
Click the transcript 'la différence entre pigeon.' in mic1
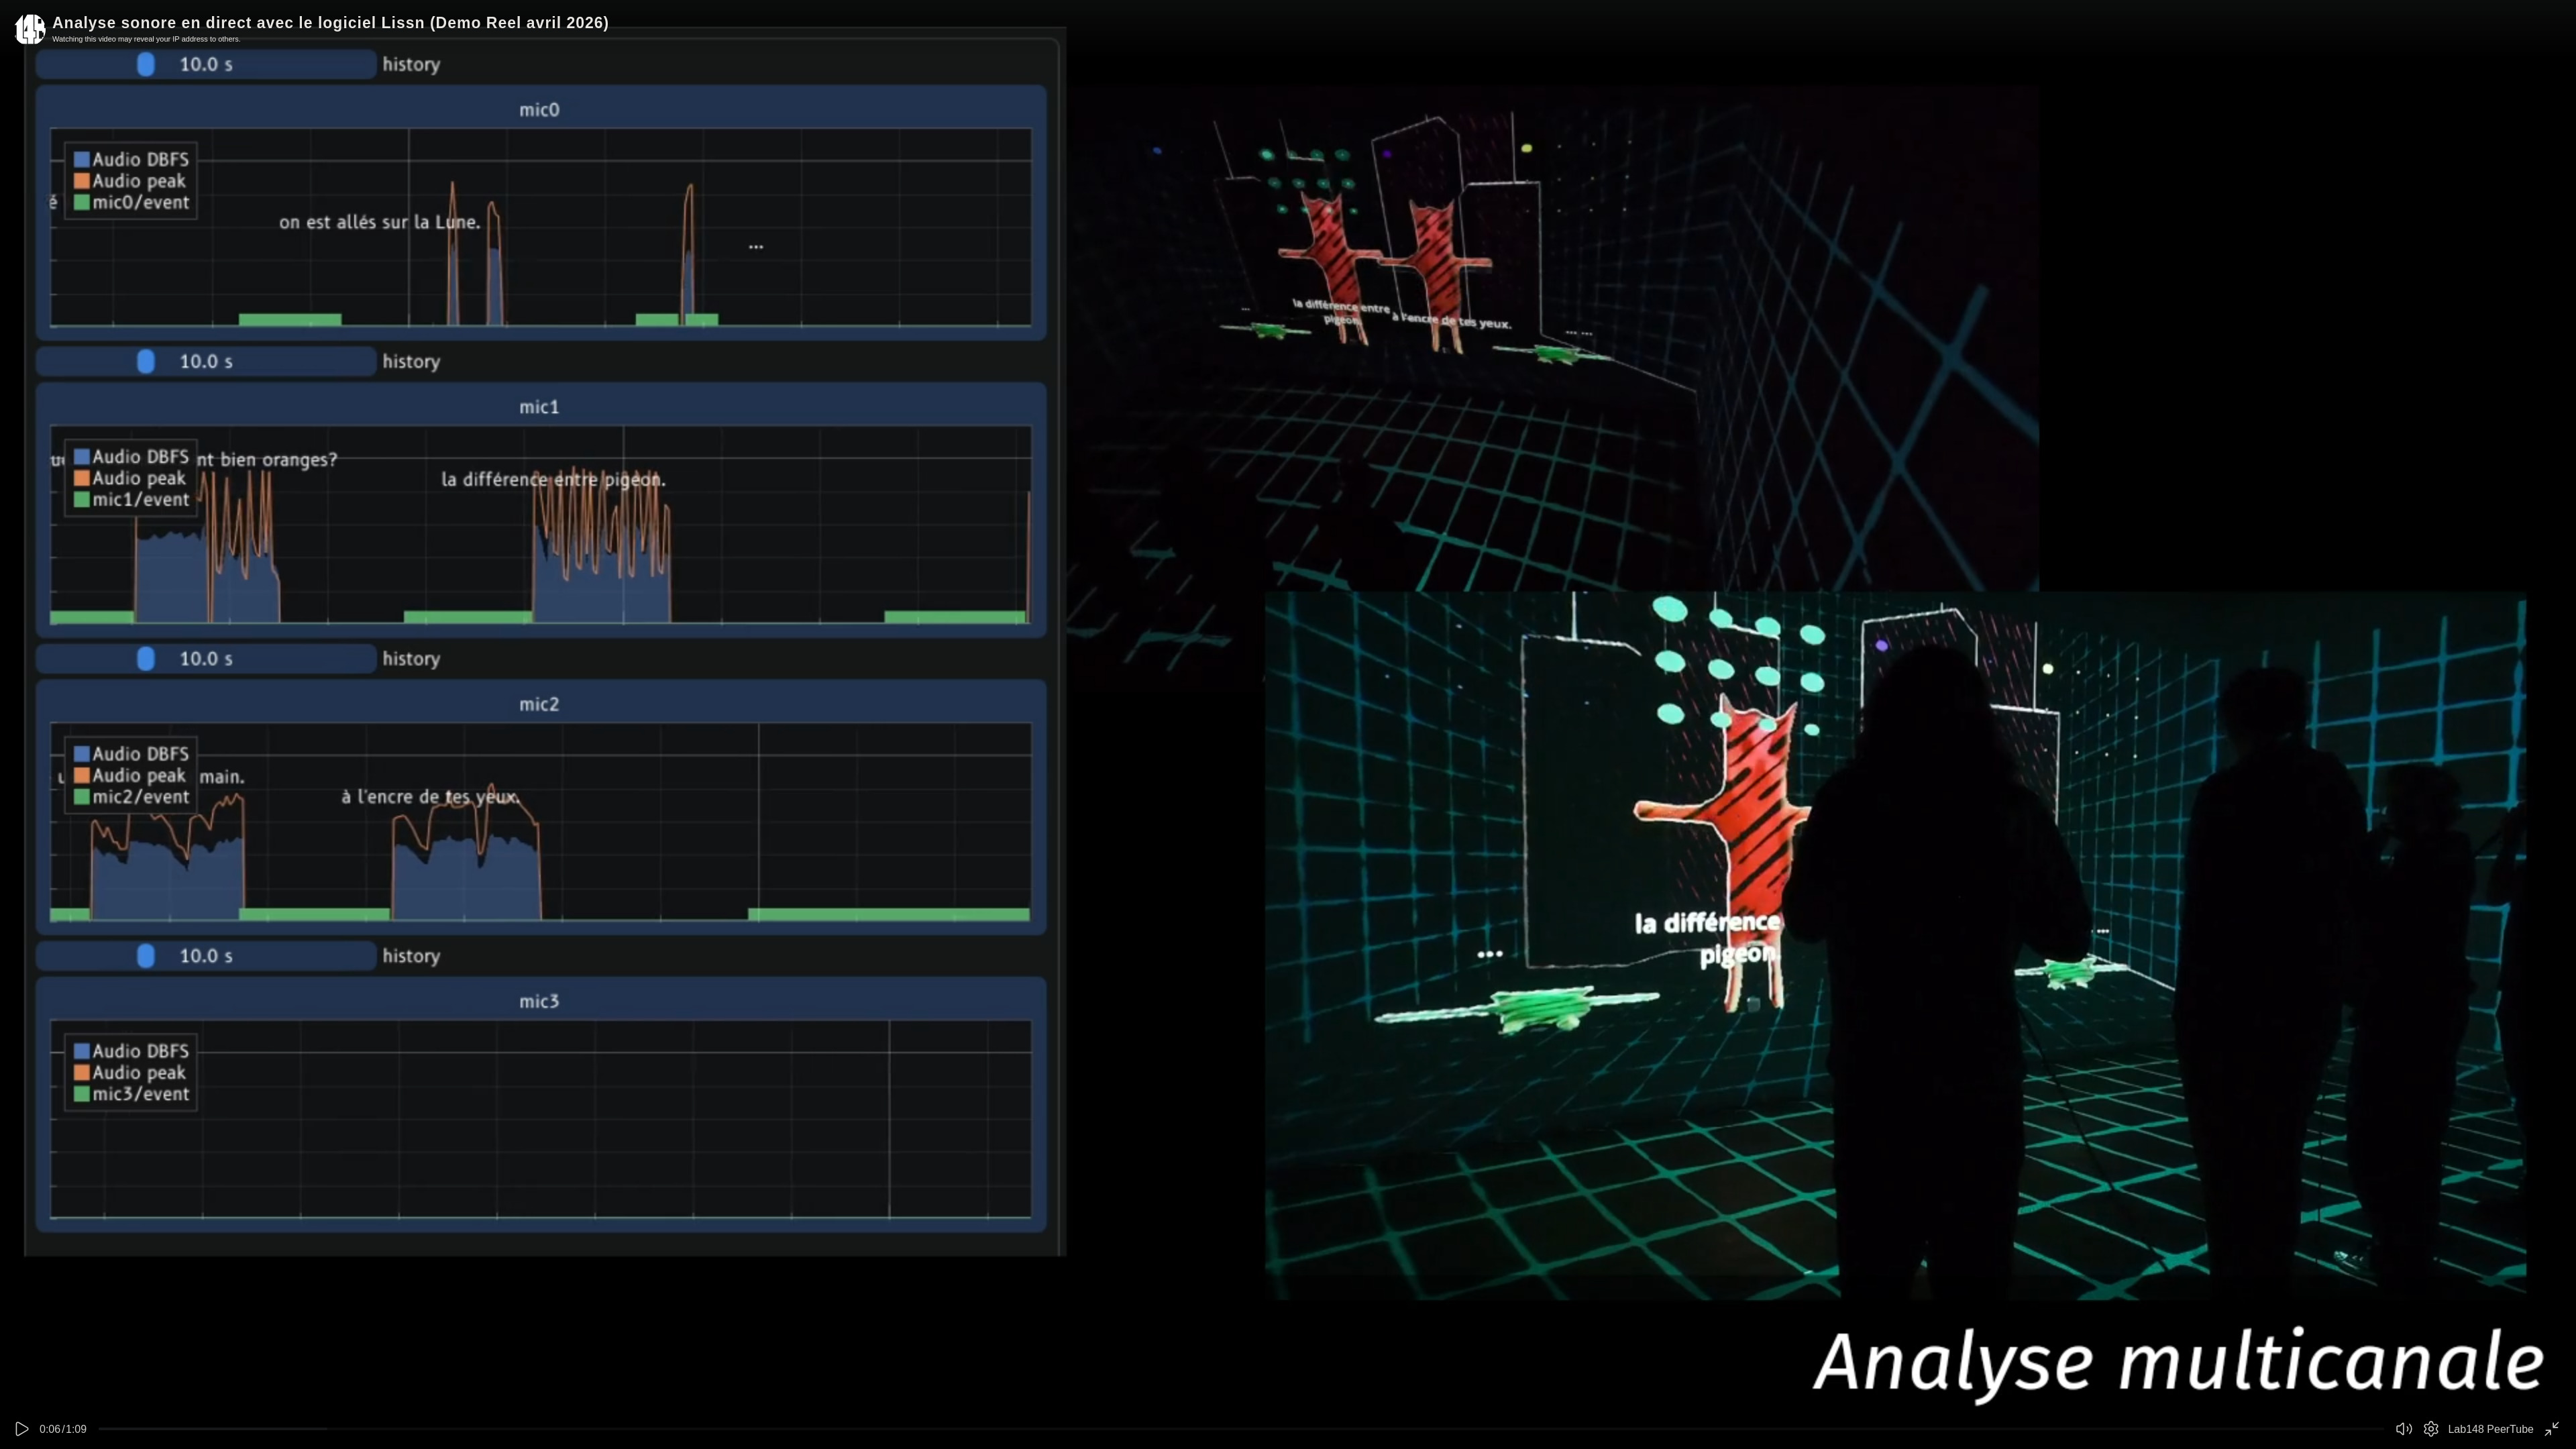click(x=553, y=480)
